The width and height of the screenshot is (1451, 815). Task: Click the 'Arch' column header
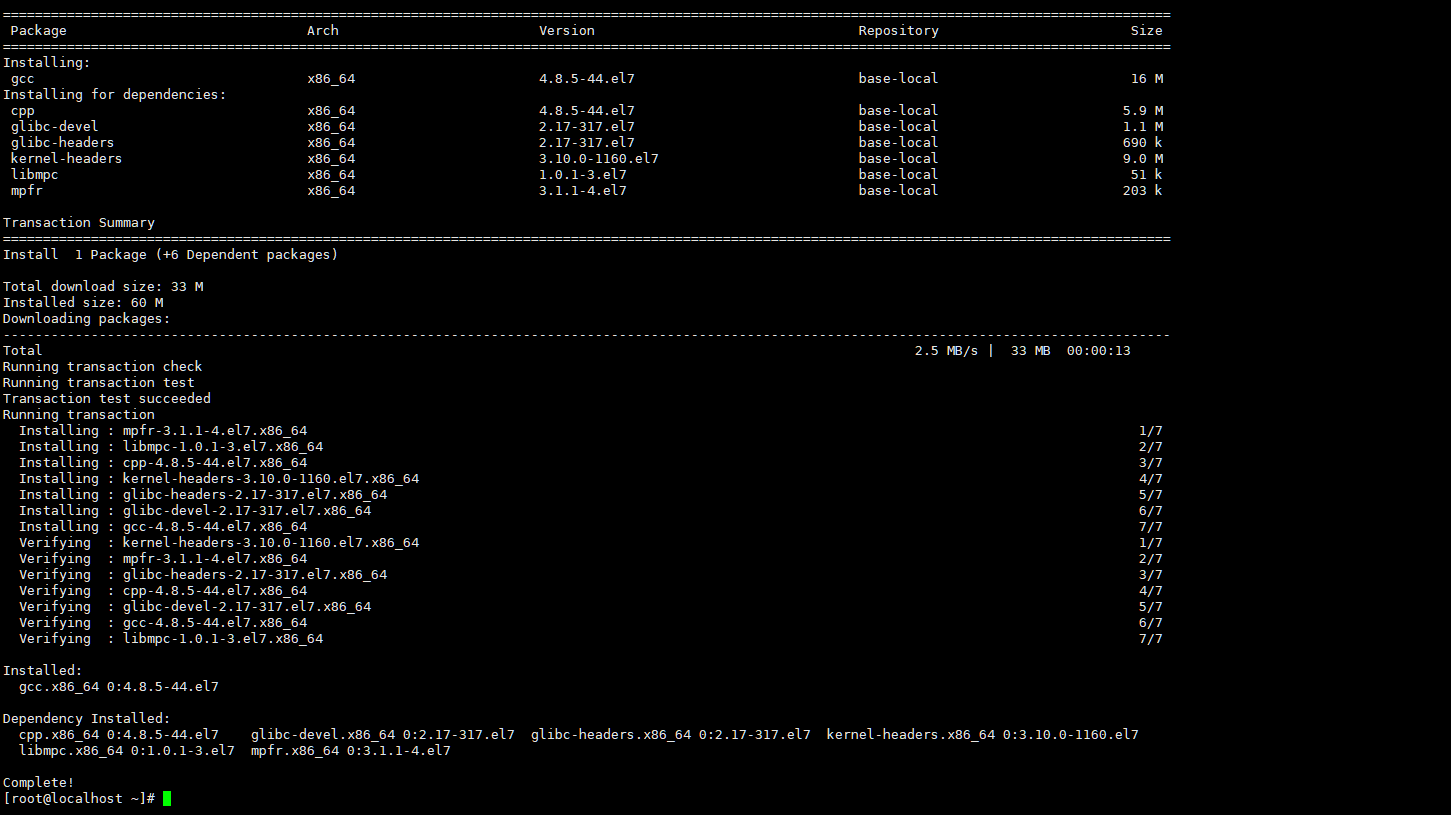click(x=323, y=30)
